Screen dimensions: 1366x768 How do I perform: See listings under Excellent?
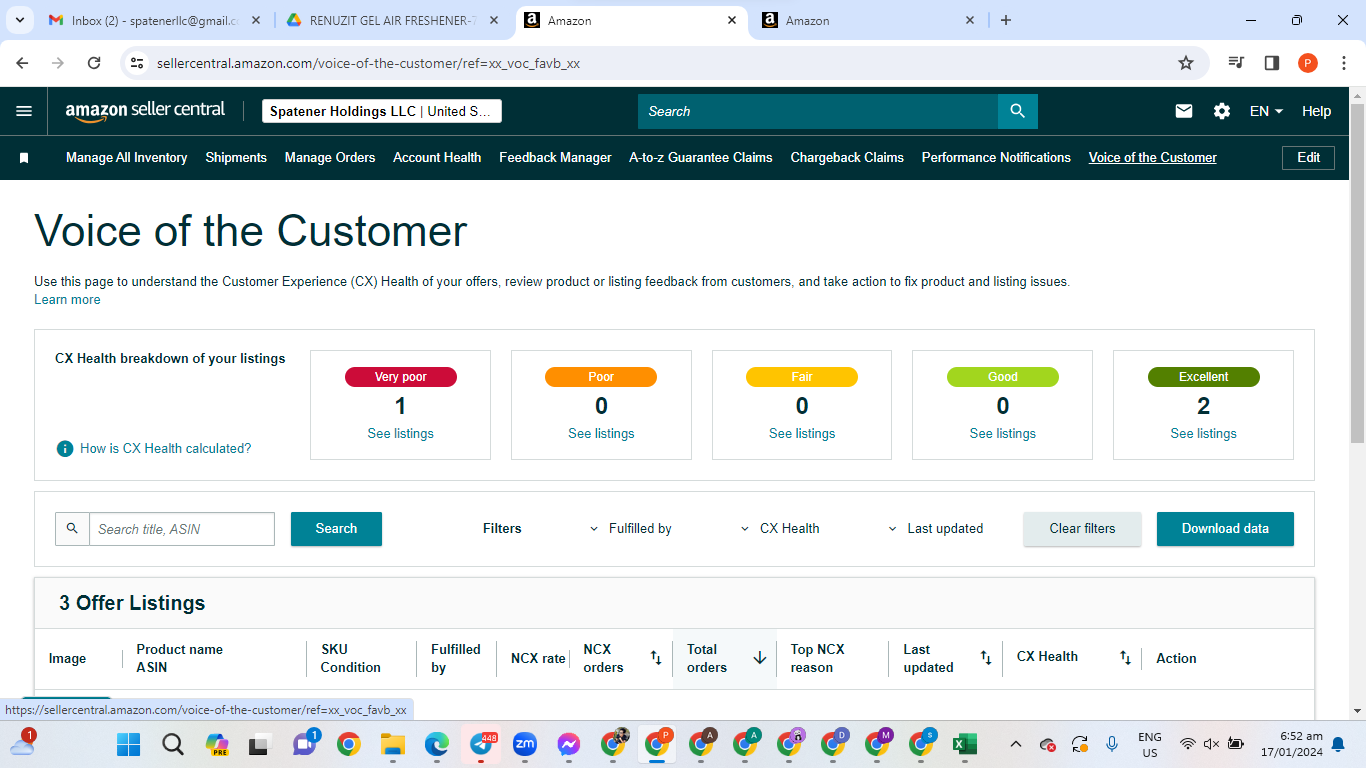pos(1203,434)
